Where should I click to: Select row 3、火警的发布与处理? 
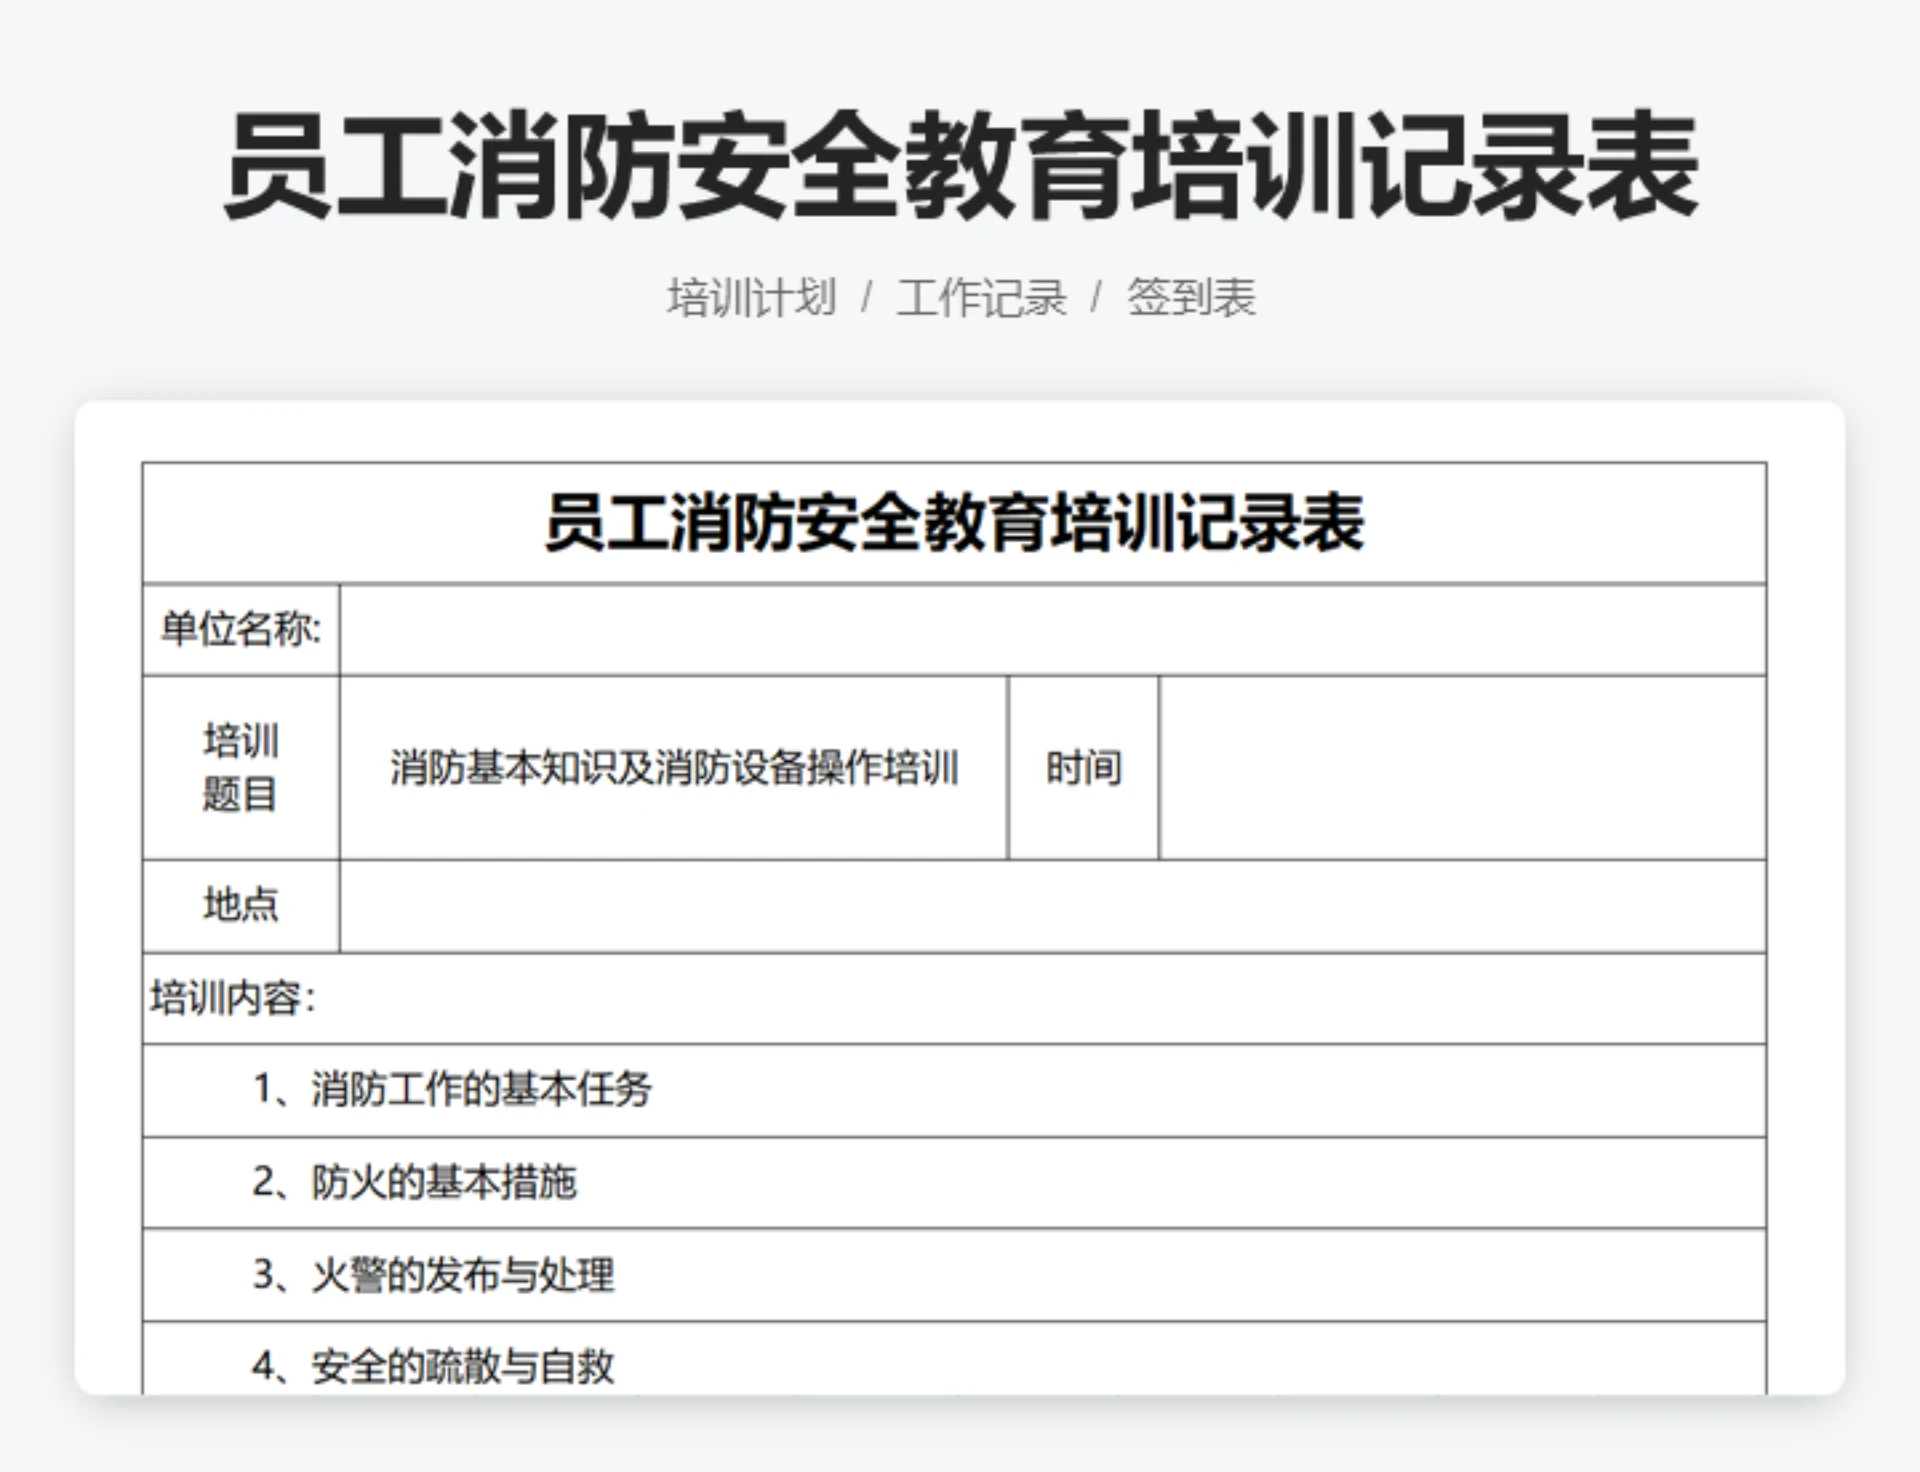pyautogui.click(x=954, y=1275)
